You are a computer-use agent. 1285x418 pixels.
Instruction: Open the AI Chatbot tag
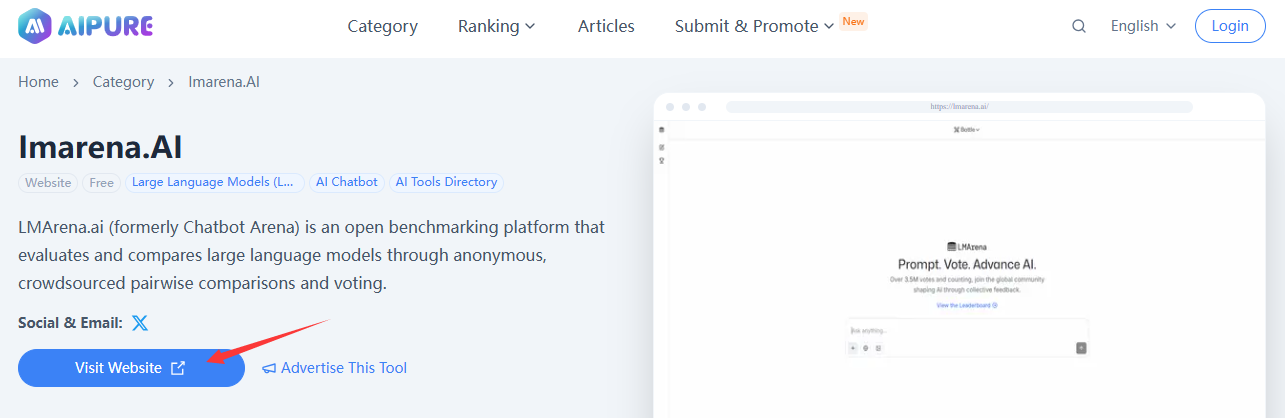347,183
